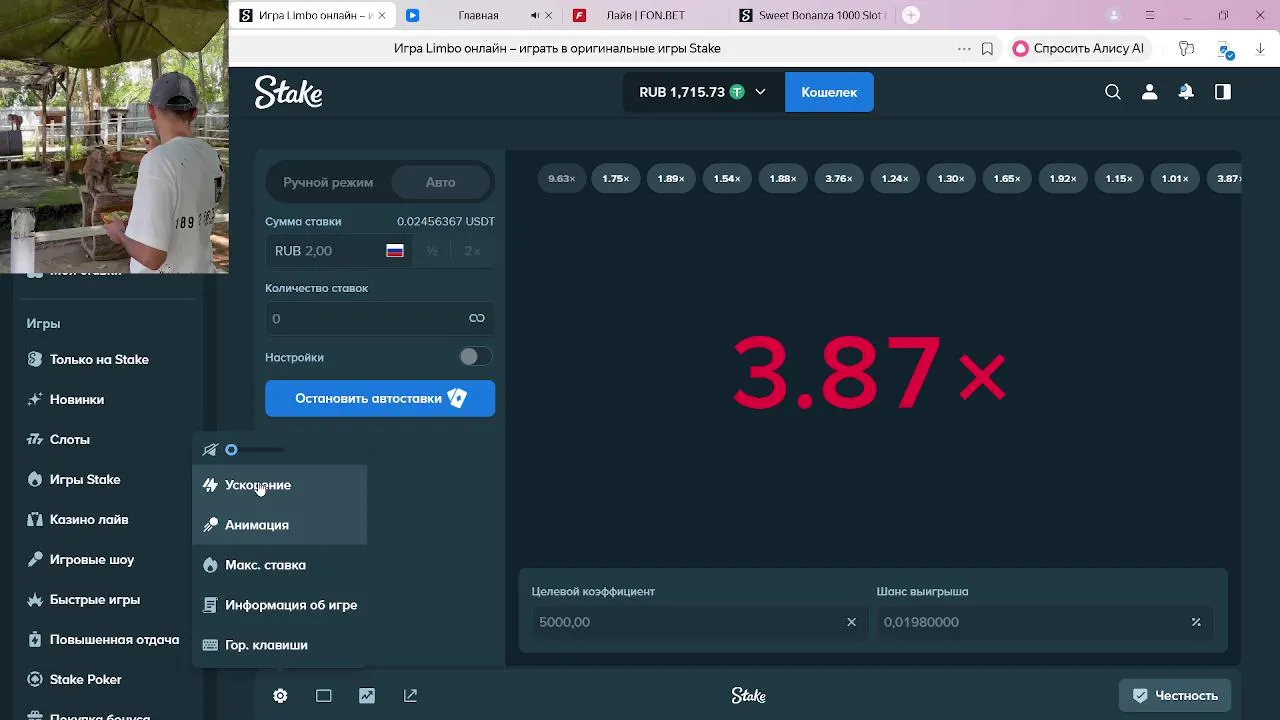Bookmark the page in the address bar
Image resolution: width=1280 pixels, height=720 pixels.
[x=987, y=48]
